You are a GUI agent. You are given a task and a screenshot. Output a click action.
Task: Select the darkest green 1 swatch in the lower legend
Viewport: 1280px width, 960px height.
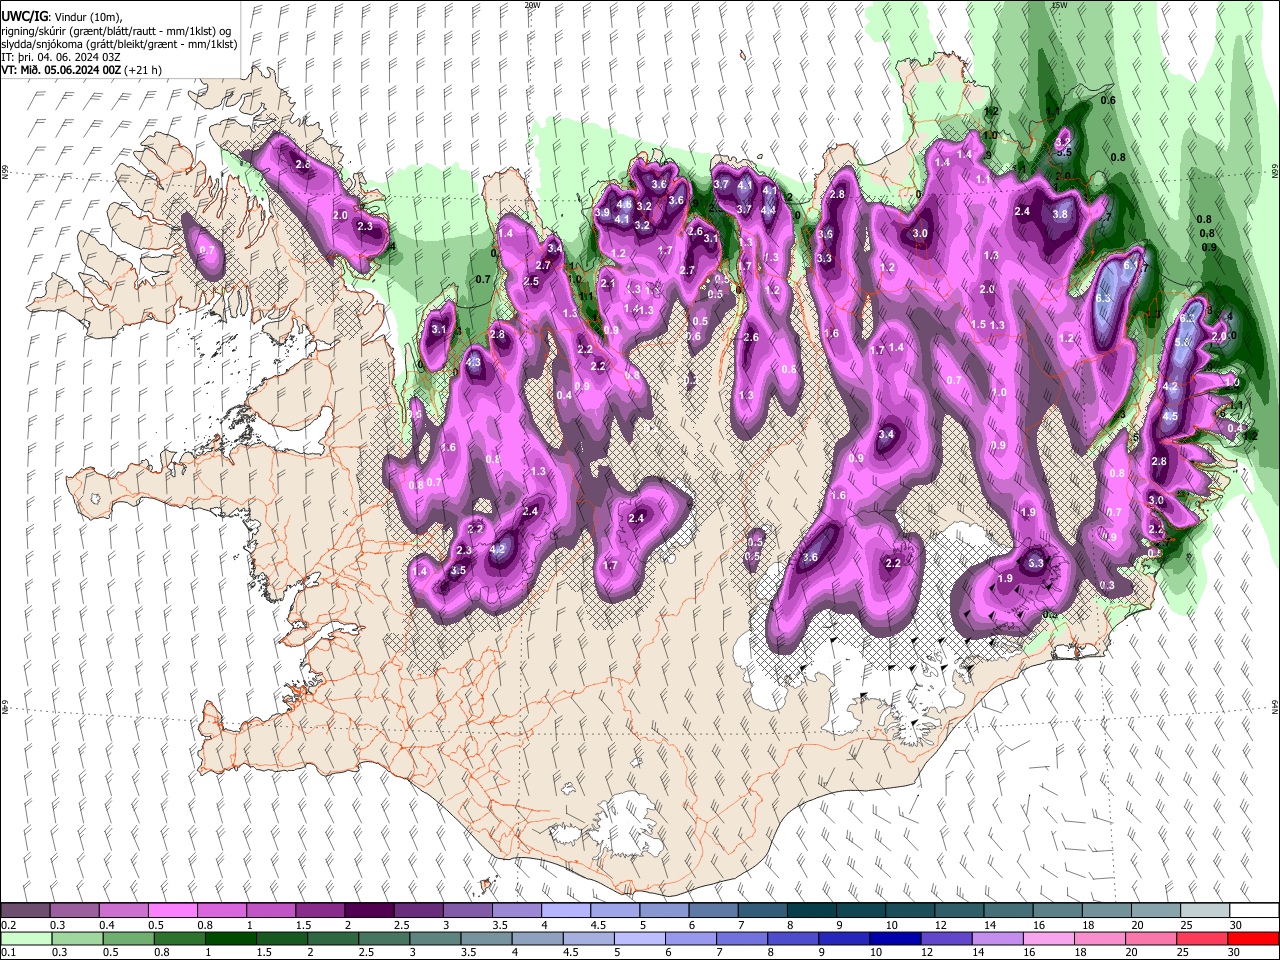tap(229, 938)
